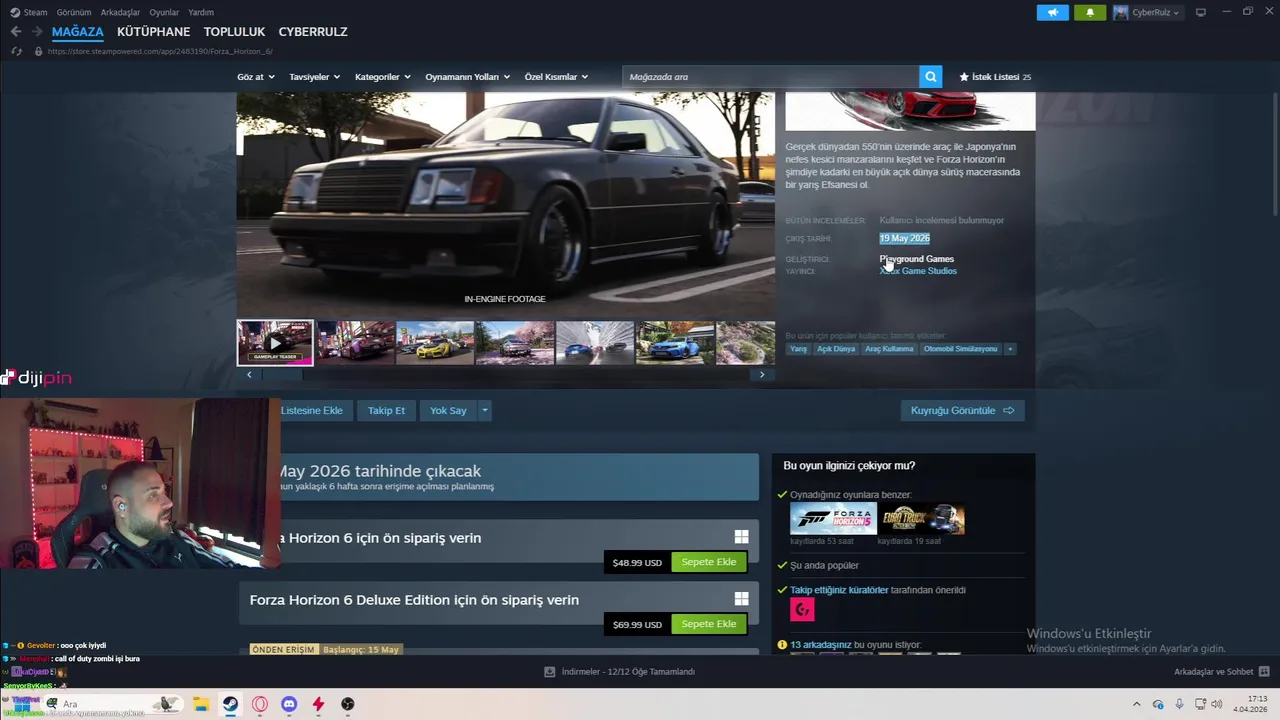
Task: Click the Açık Dünya tag
Action: (836, 349)
